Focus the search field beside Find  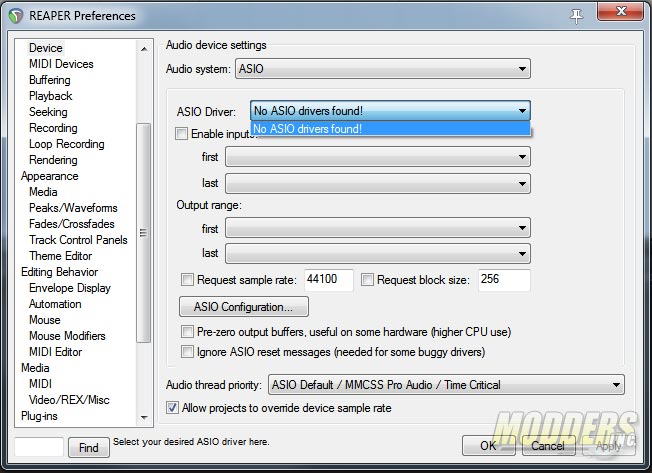pyautogui.click(x=39, y=447)
